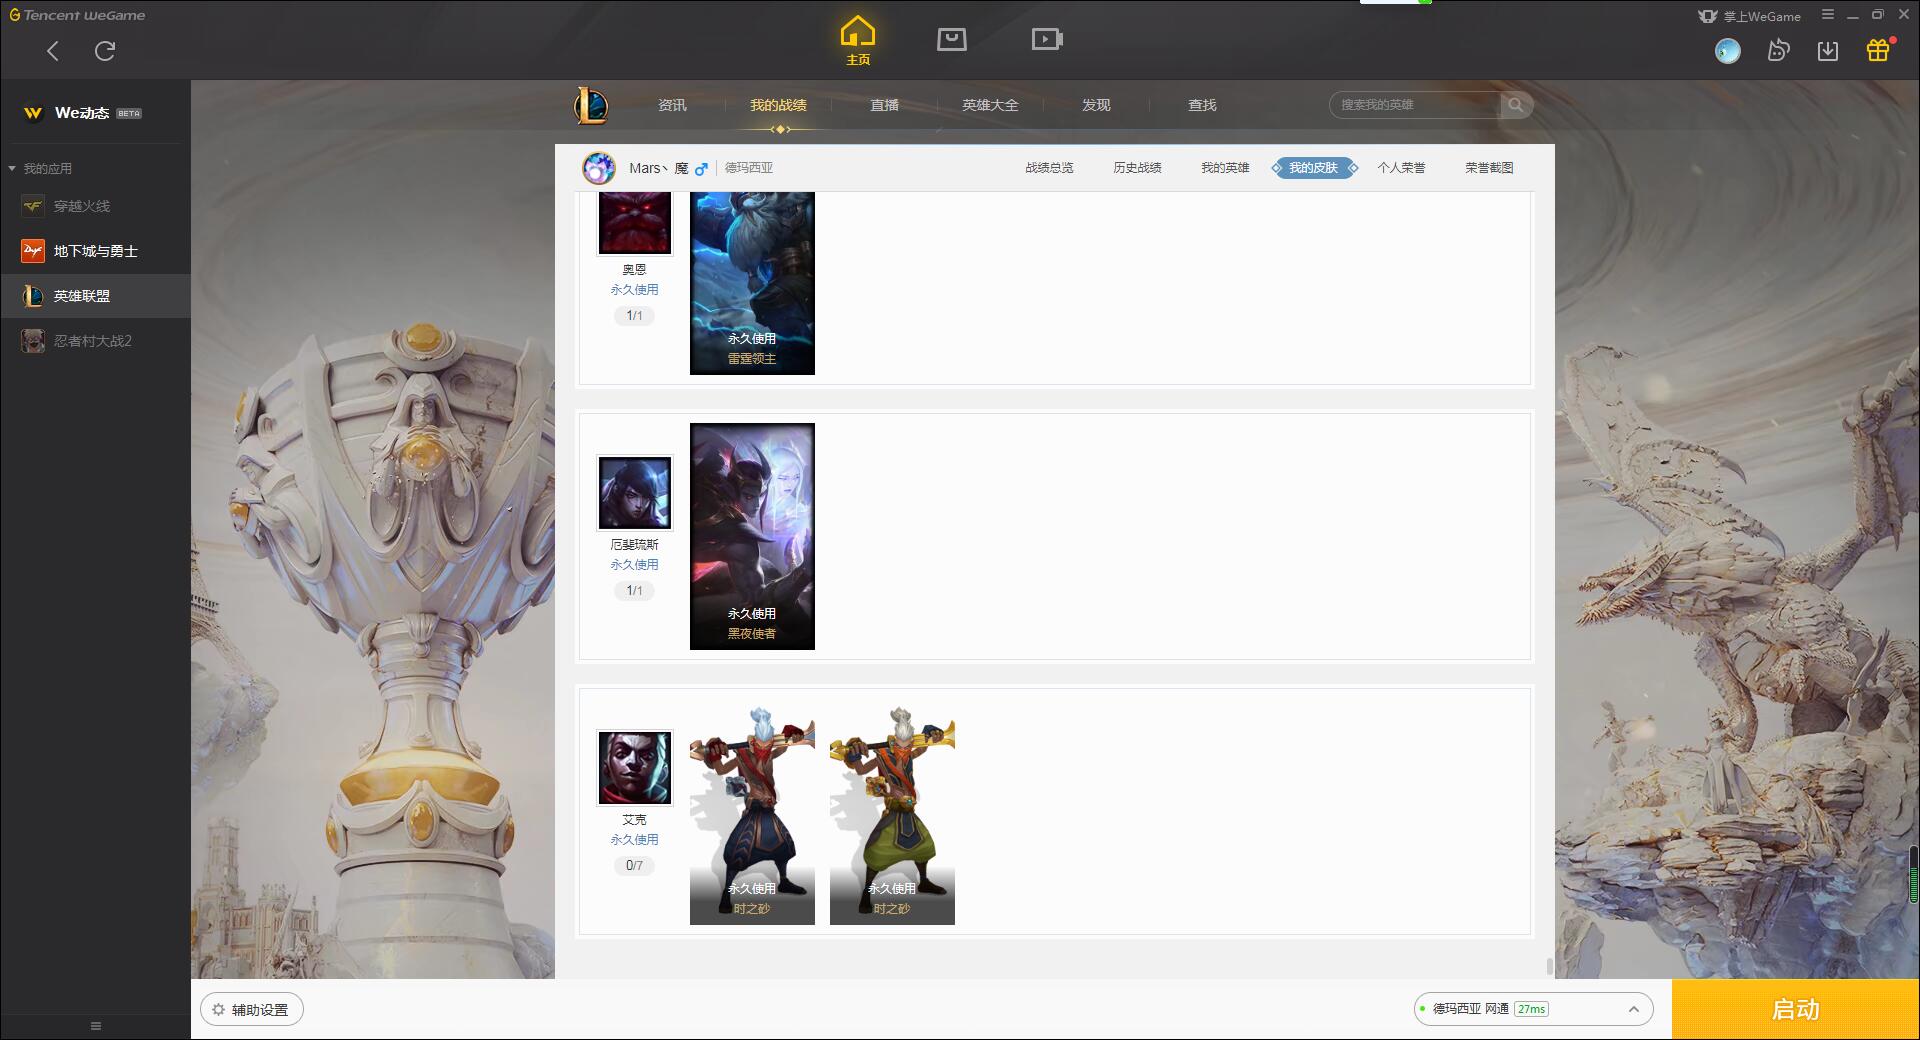Image resolution: width=1920 pixels, height=1040 pixels.
Task: Open the gift box icon
Action: coord(1878,50)
